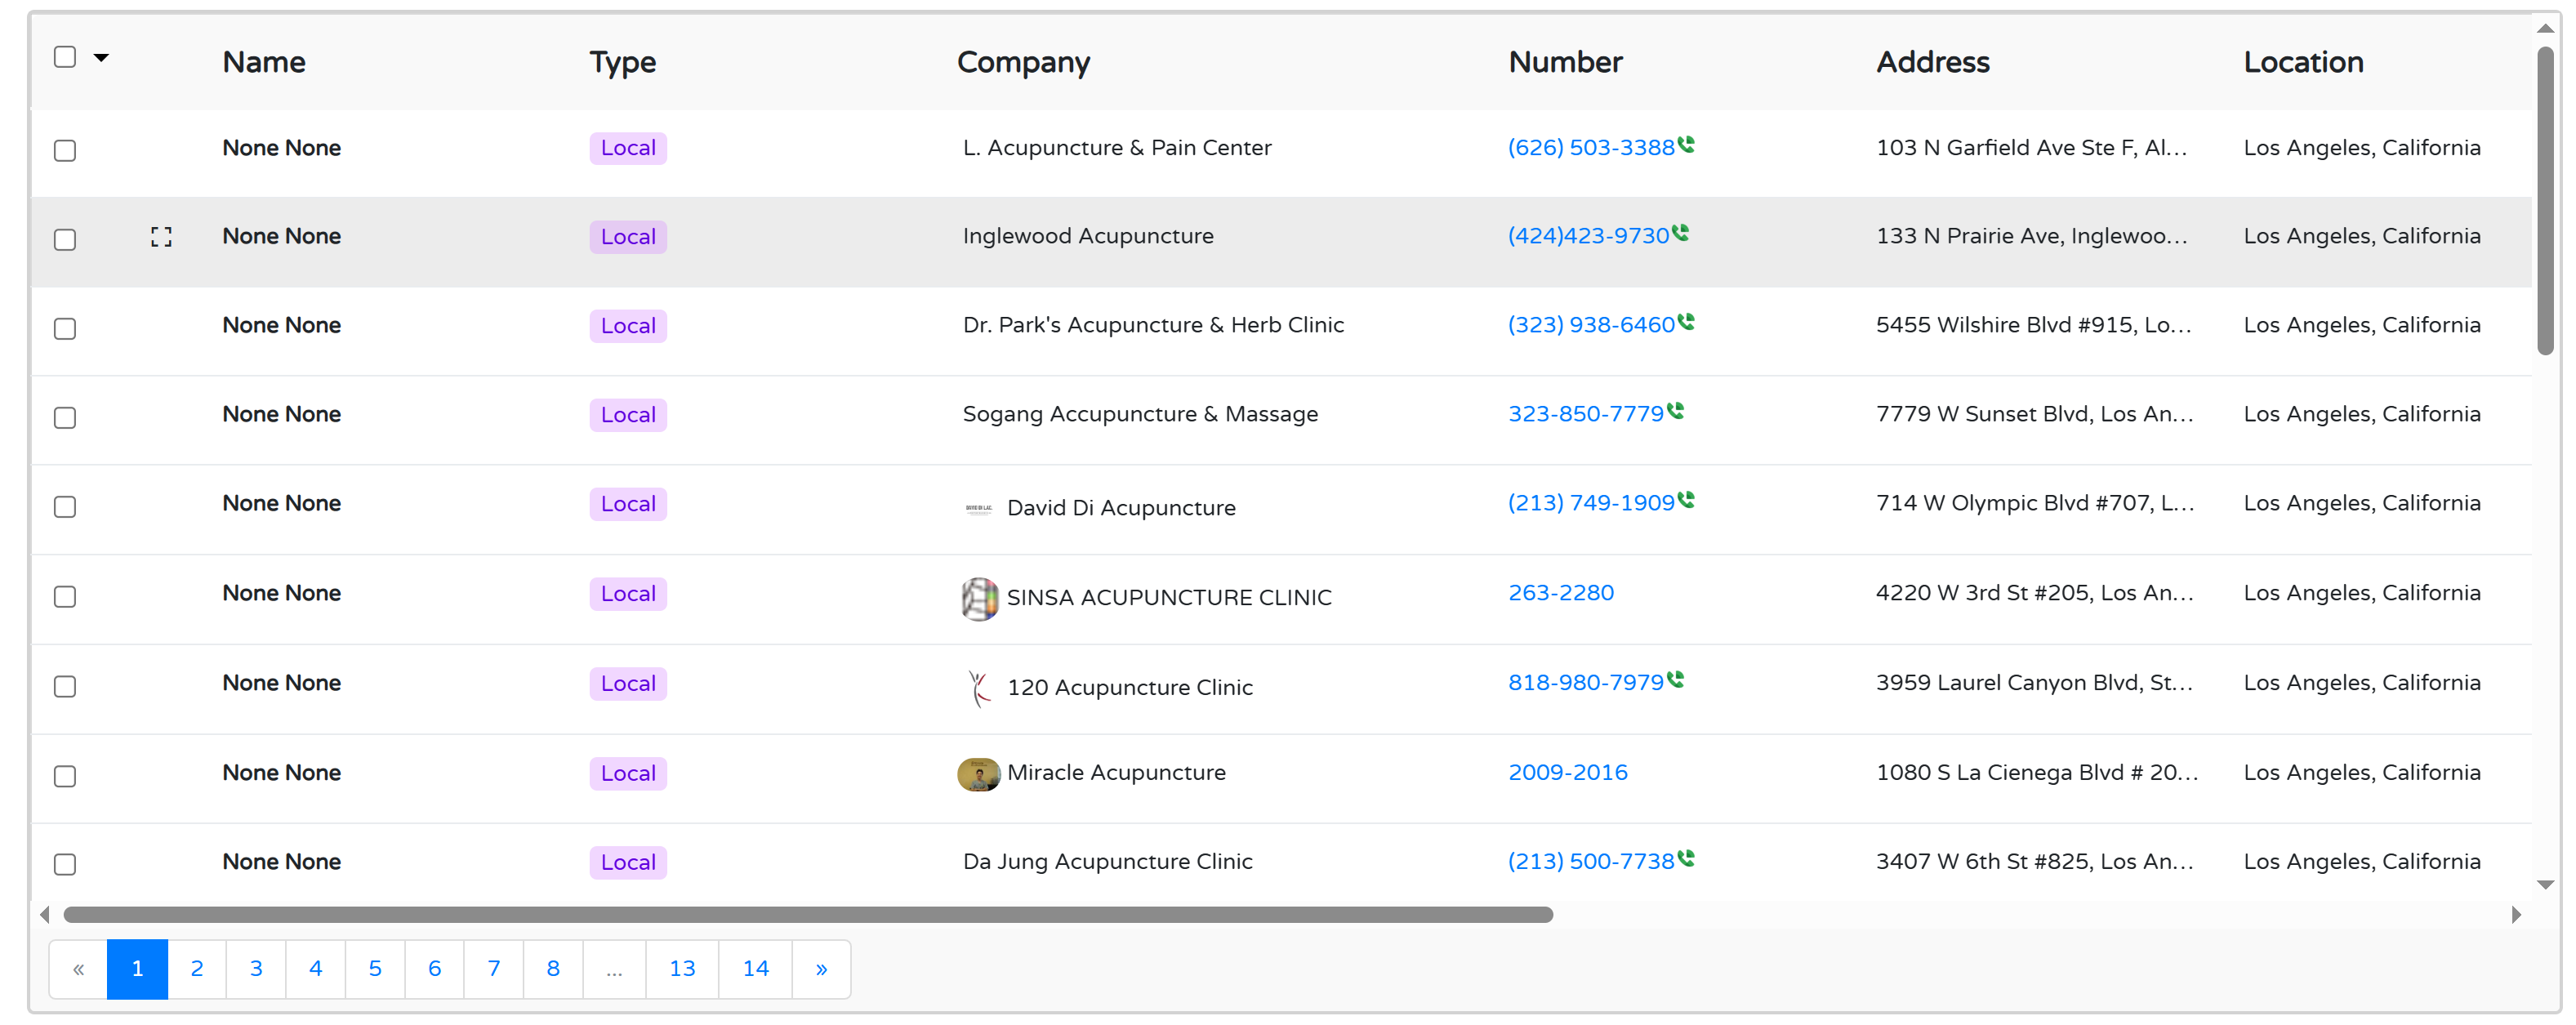Click phone icon beside (424)423-9730
This screenshot has height=1025, width=2576.
click(x=1680, y=233)
